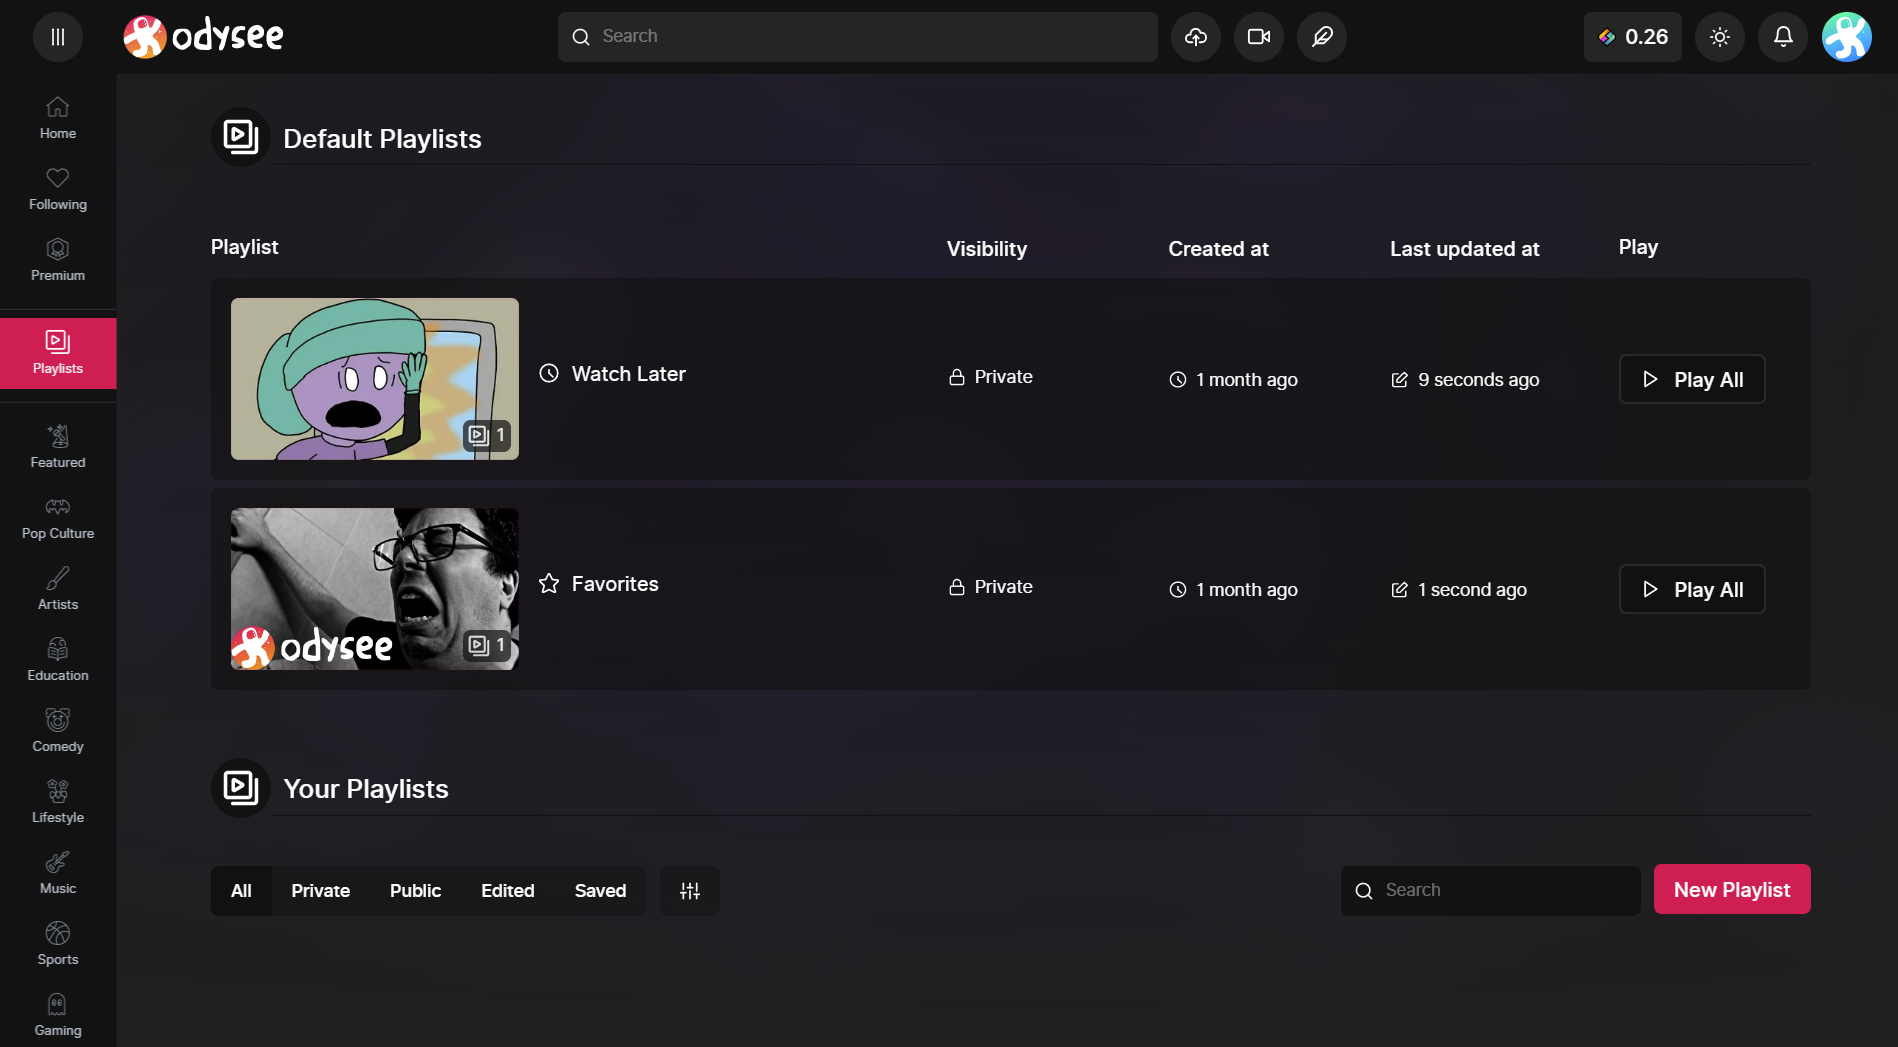Click the upload cloud icon
The height and width of the screenshot is (1047, 1898).
(x=1196, y=37)
